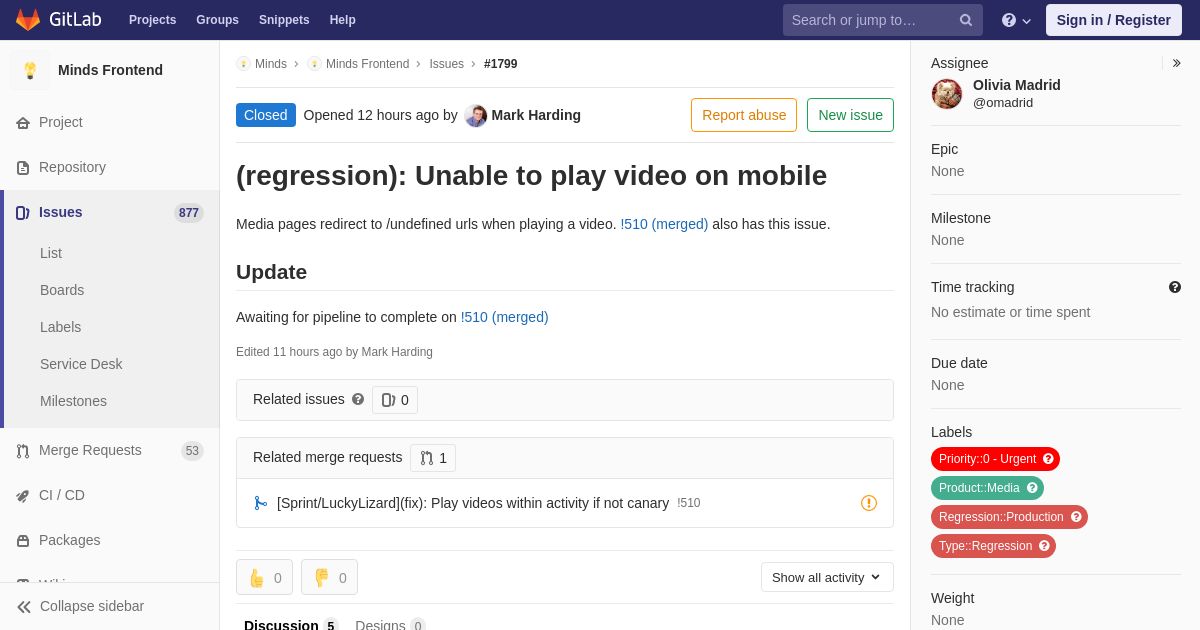Screen dimensions: 1200x630
Task: Click the CI / CD rocket icon
Action: (x=23, y=496)
